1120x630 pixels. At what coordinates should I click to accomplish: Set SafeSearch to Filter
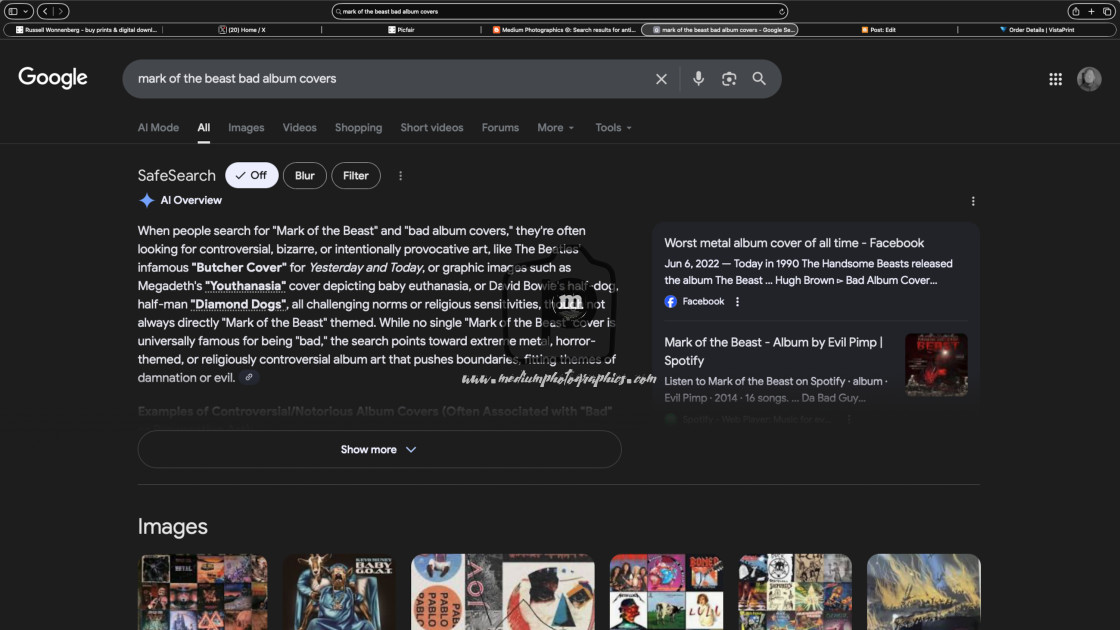coord(356,176)
